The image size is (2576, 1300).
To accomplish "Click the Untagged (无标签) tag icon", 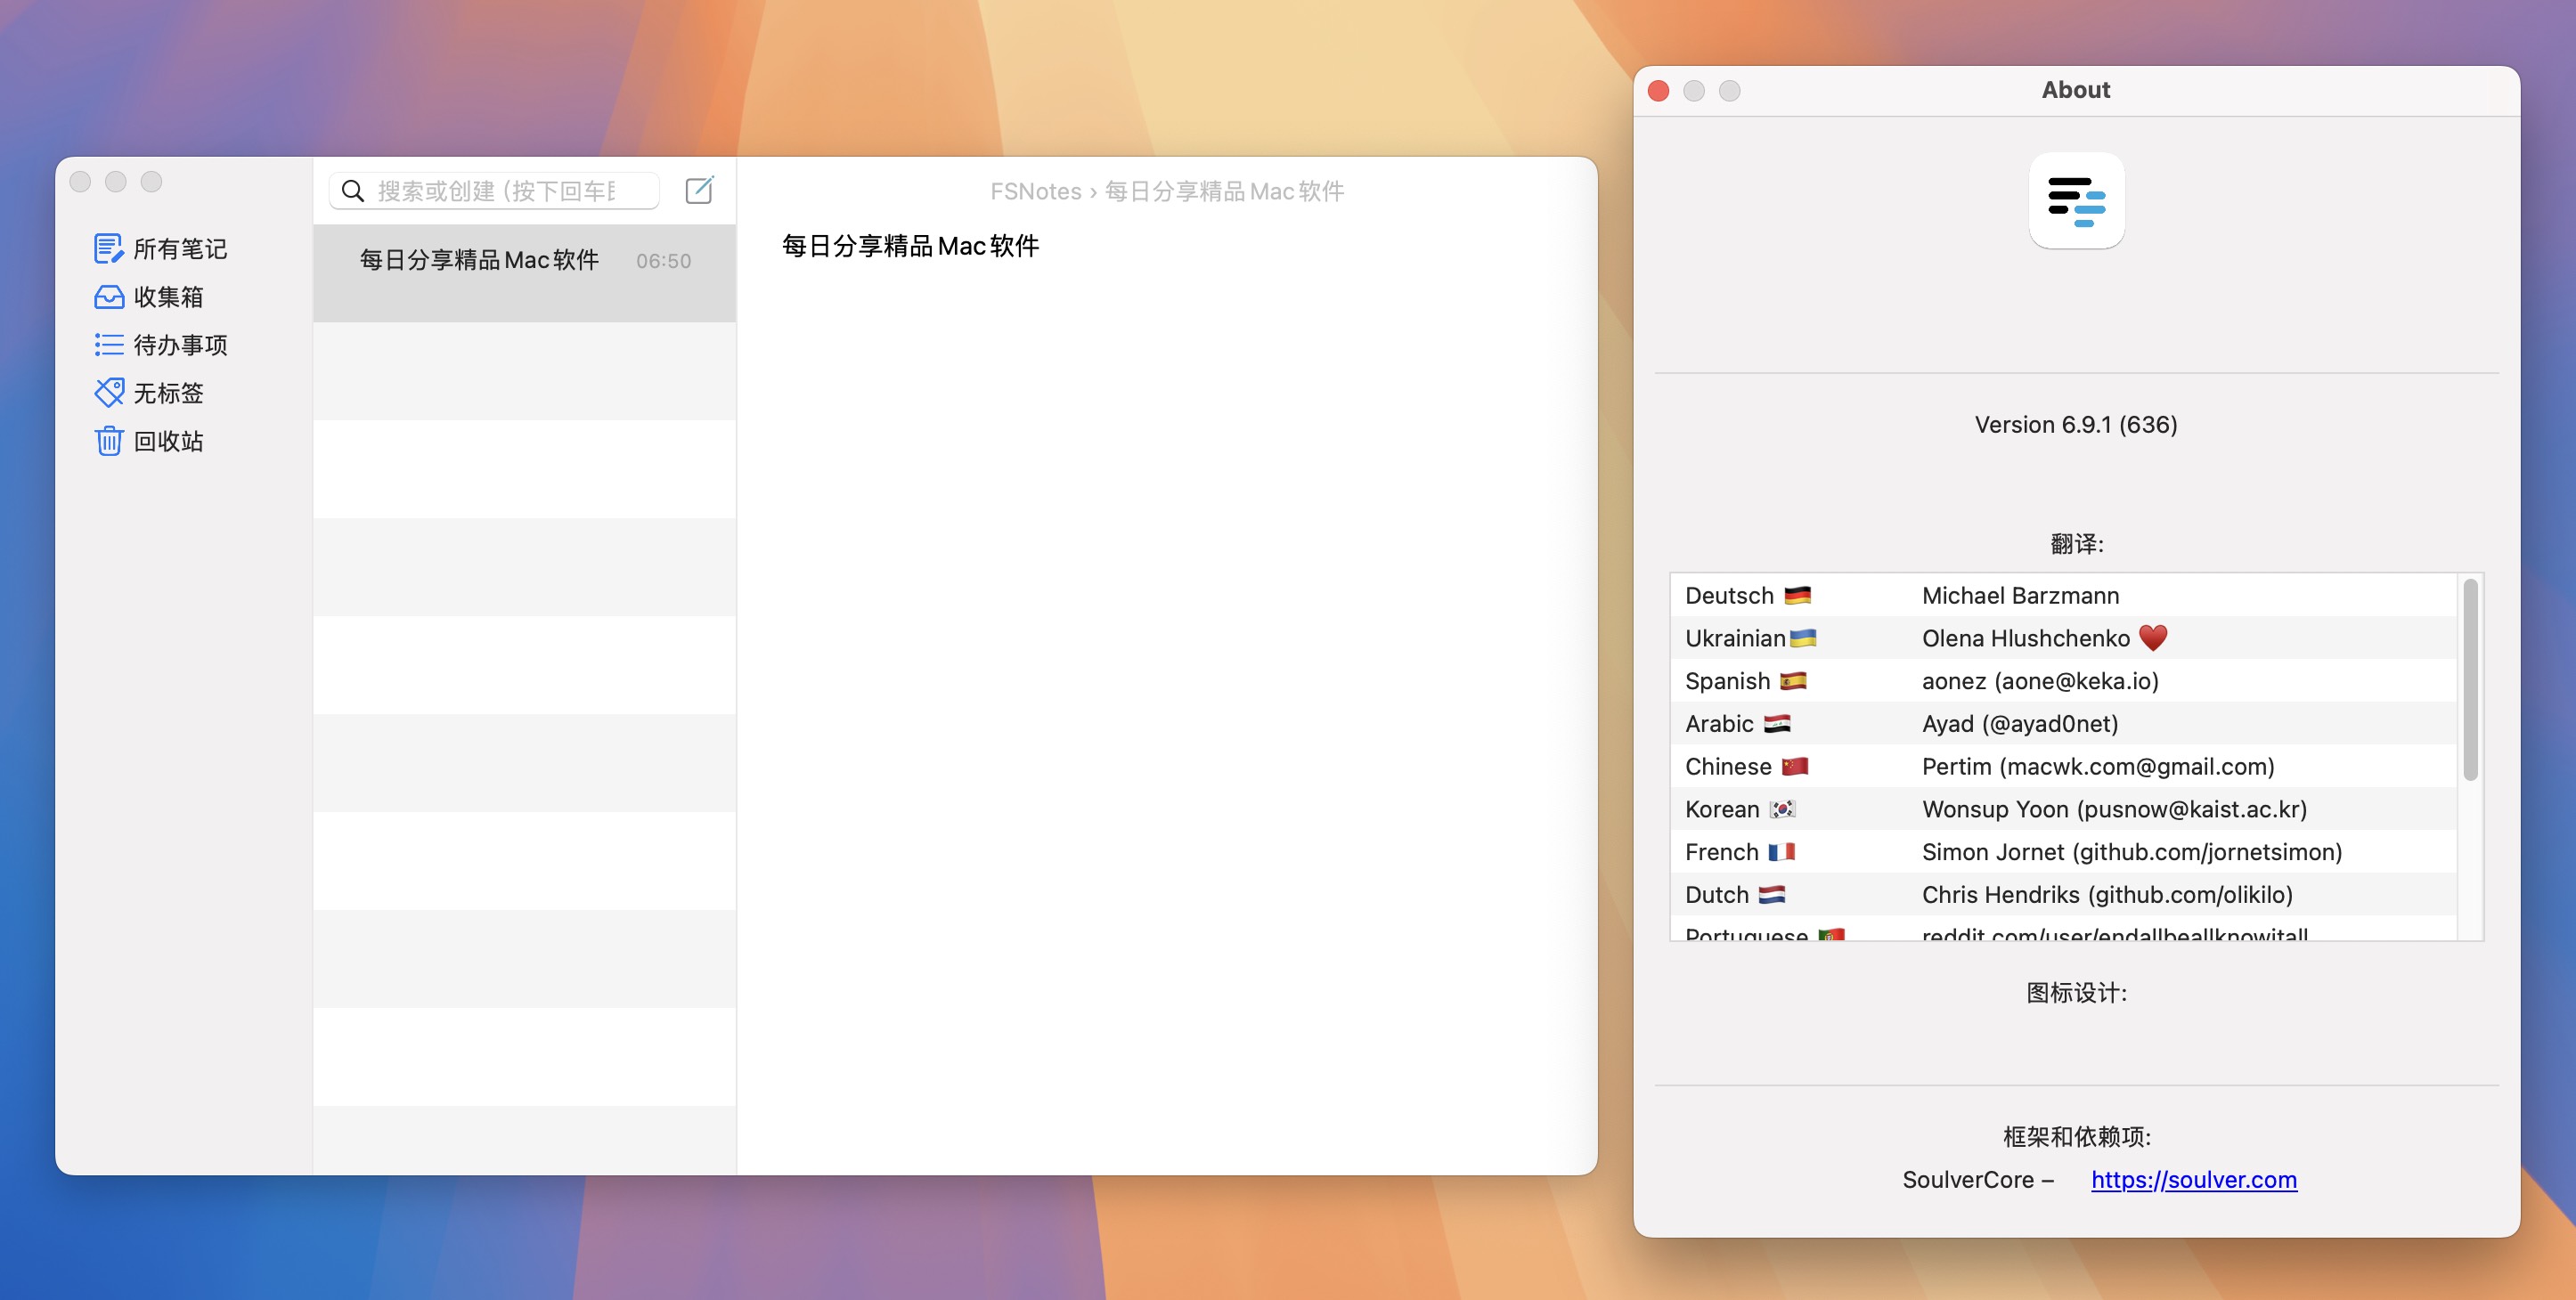I will 108,393.
